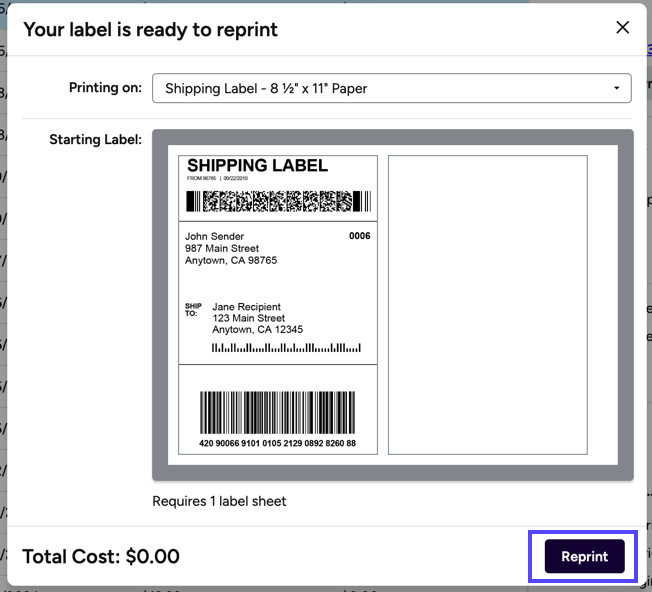Click the large tracking barcode in preview
Viewport: 652px width, 592px height.
(x=278, y=411)
